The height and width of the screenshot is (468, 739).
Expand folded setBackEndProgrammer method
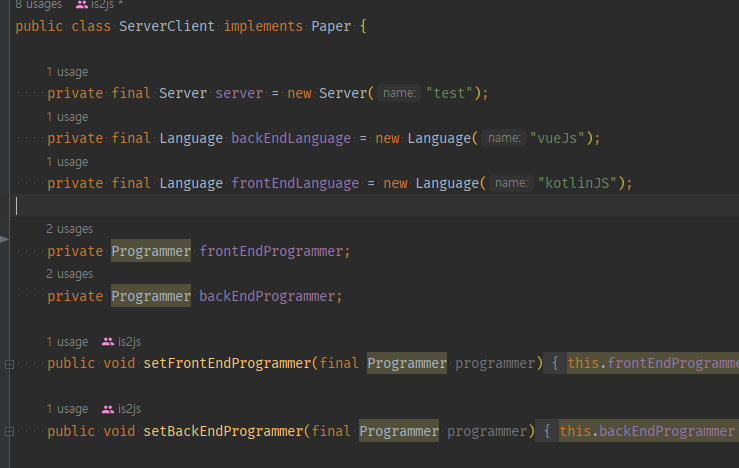pyautogui.click(x=9, y=431)
